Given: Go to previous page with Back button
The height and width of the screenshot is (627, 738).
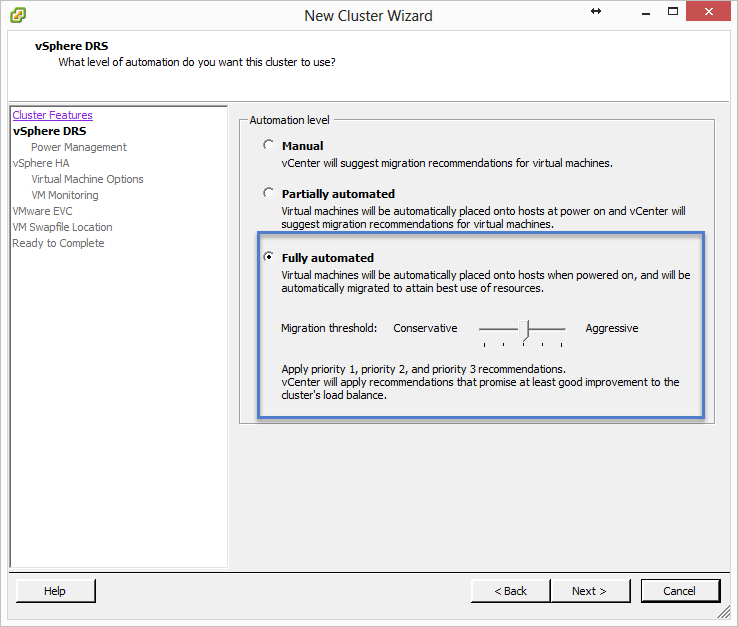Looking at the screenshot, I should coord(511,591).
